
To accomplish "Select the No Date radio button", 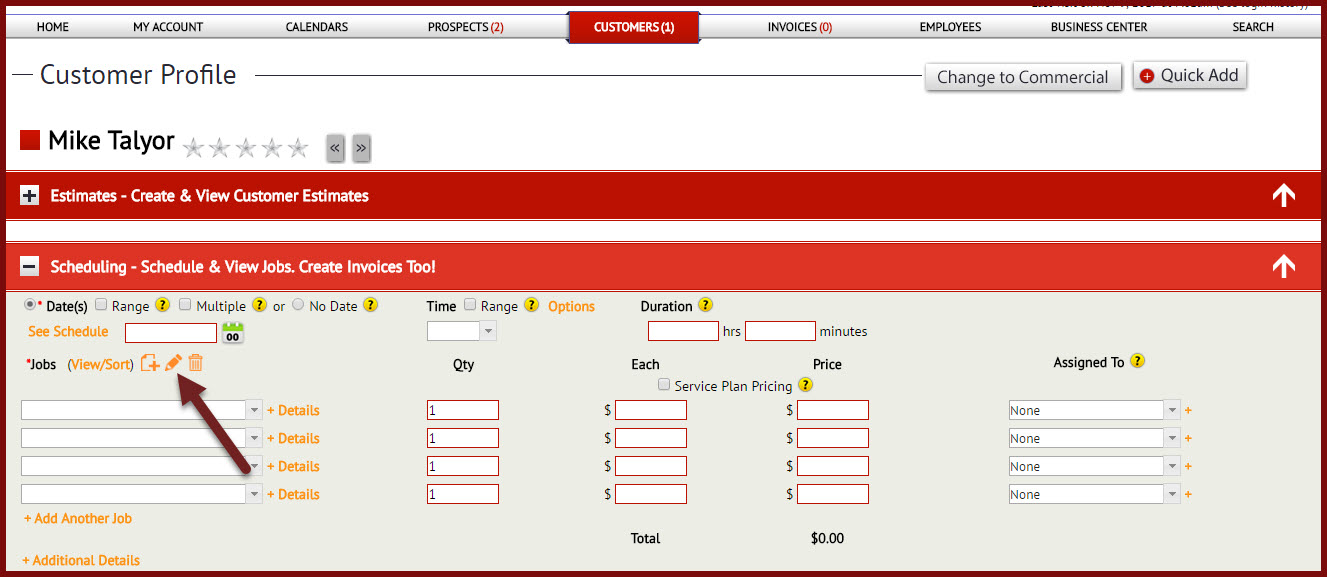I will point(298,305).
